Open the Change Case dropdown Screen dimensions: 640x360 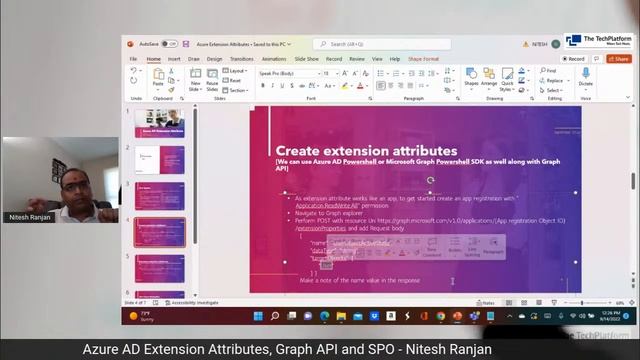click(330, 86)
